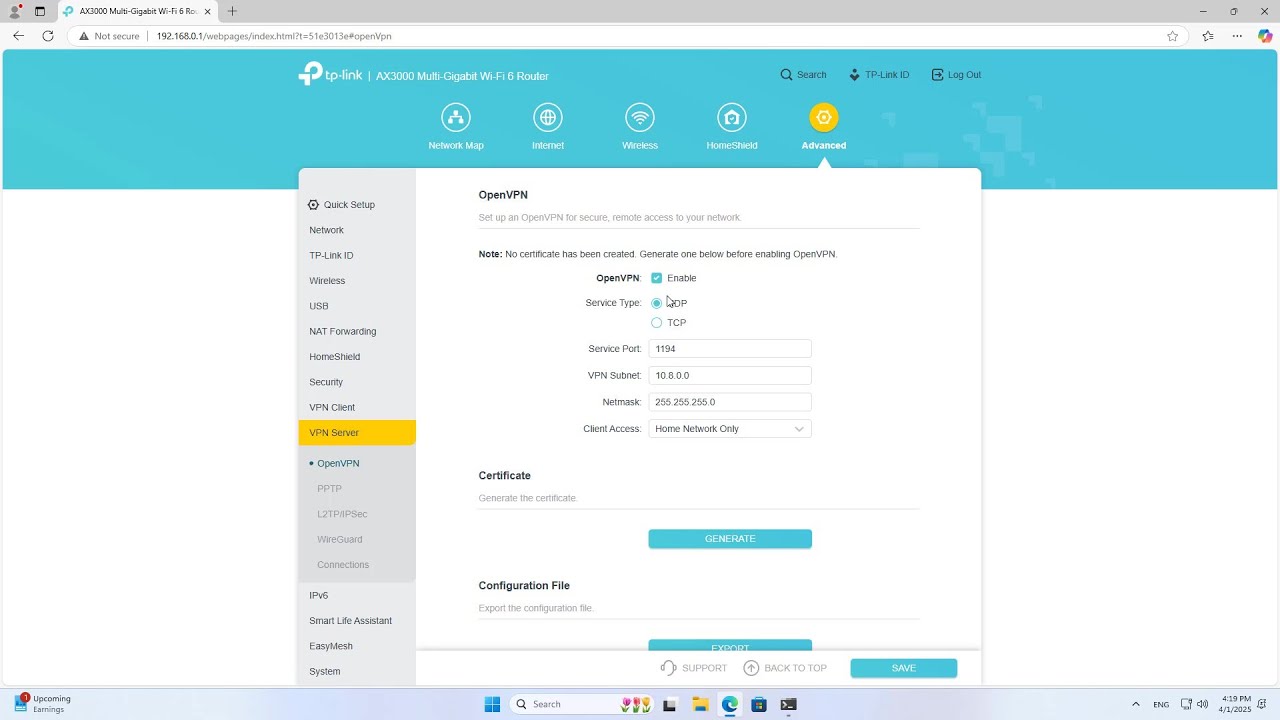1280x720 pixels.
Task: Open the Upcoming Earnings taskbar widget
Action: (42, 704)
